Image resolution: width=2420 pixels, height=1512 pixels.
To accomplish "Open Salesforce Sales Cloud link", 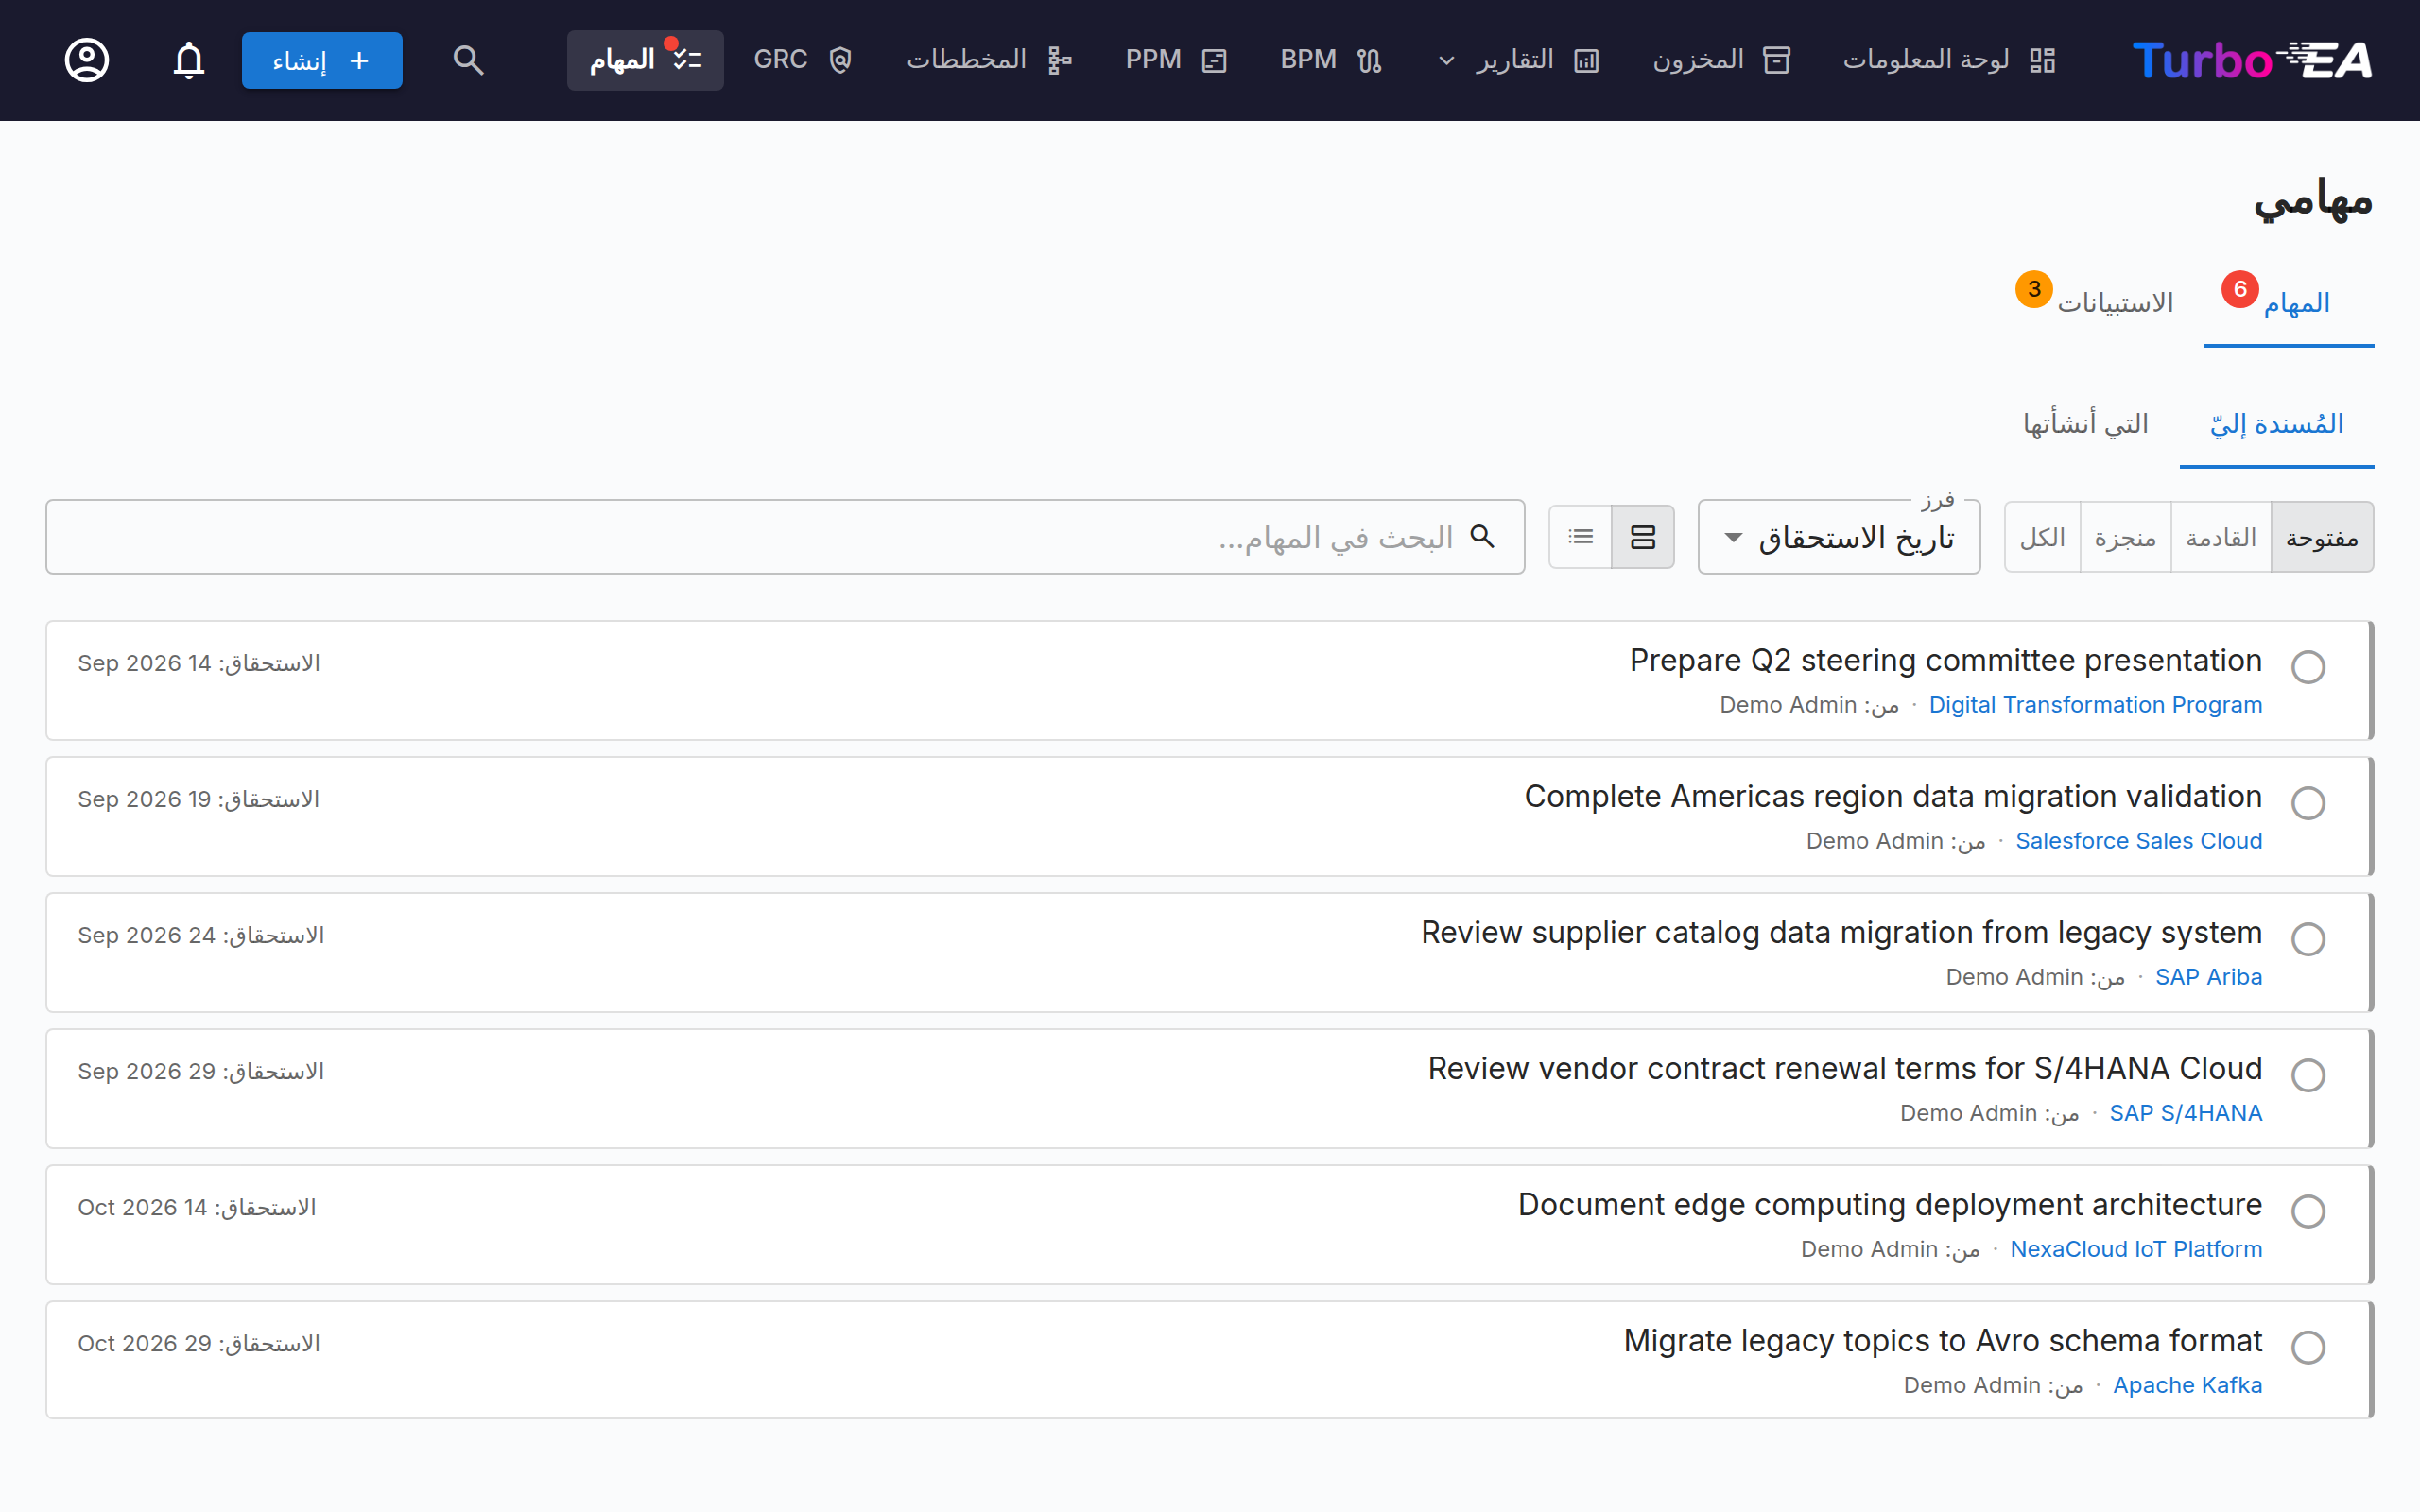I will (x=2138, y=841).
